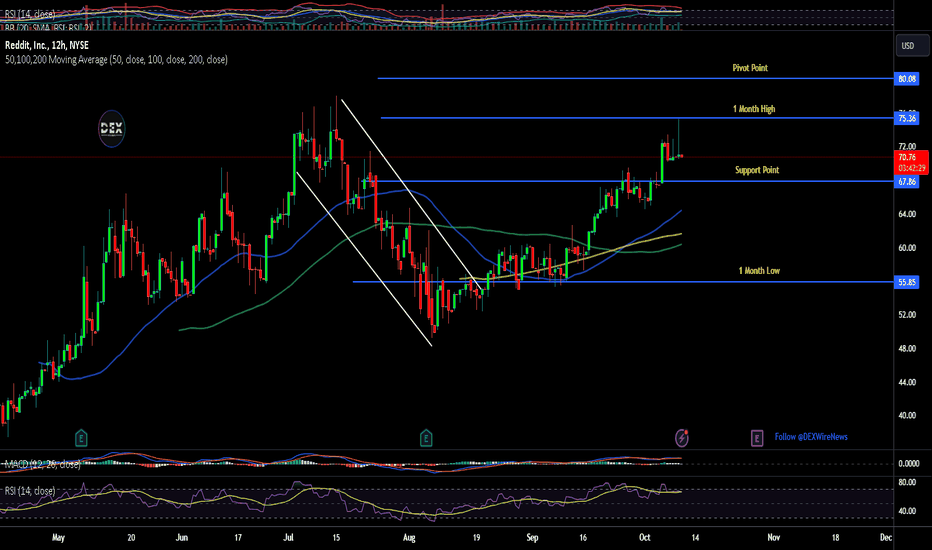Click the 75.36 price tag

[x=906, y=118]
